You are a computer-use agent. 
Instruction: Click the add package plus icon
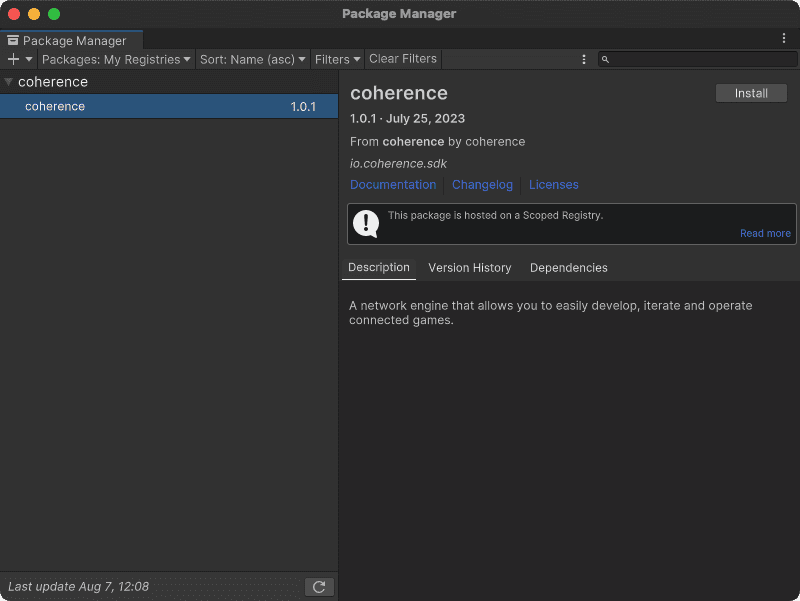click(x=12, y=59)
